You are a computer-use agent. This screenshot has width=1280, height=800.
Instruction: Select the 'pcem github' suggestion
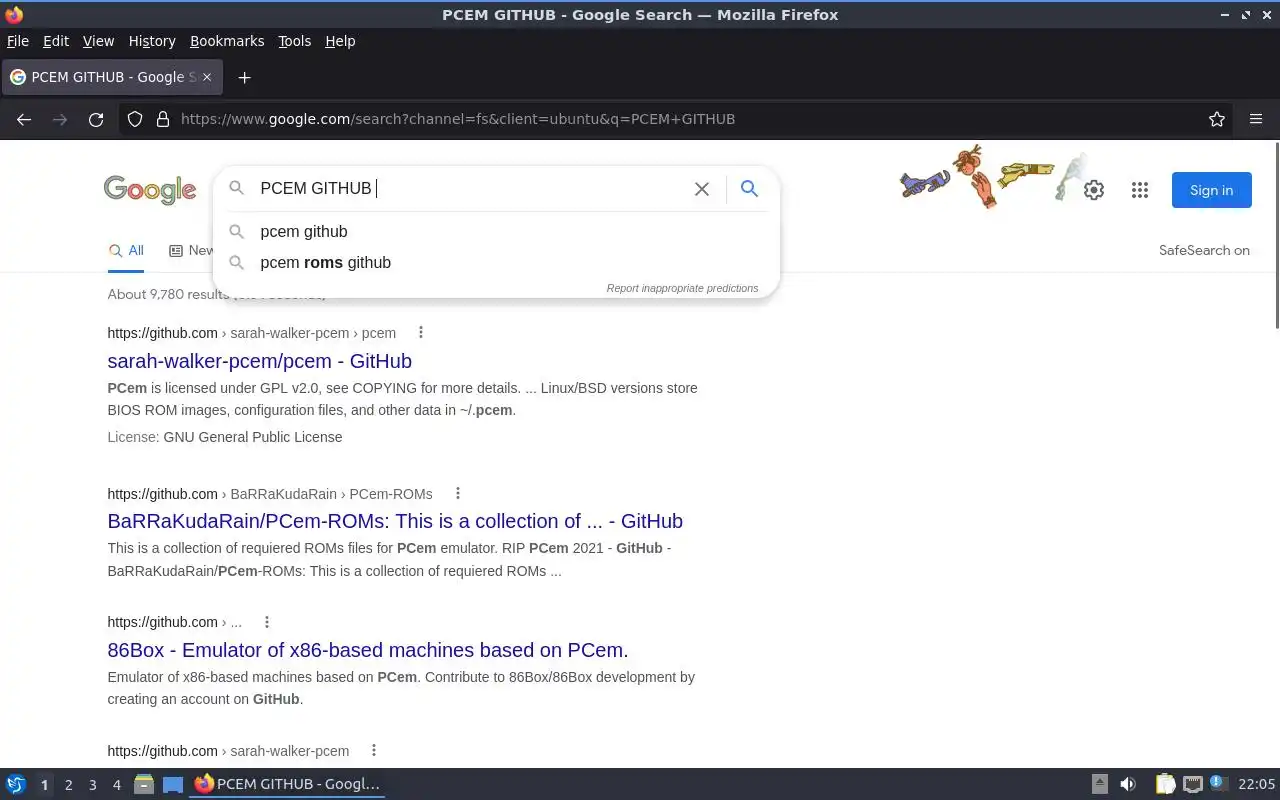tap(495, 231)
